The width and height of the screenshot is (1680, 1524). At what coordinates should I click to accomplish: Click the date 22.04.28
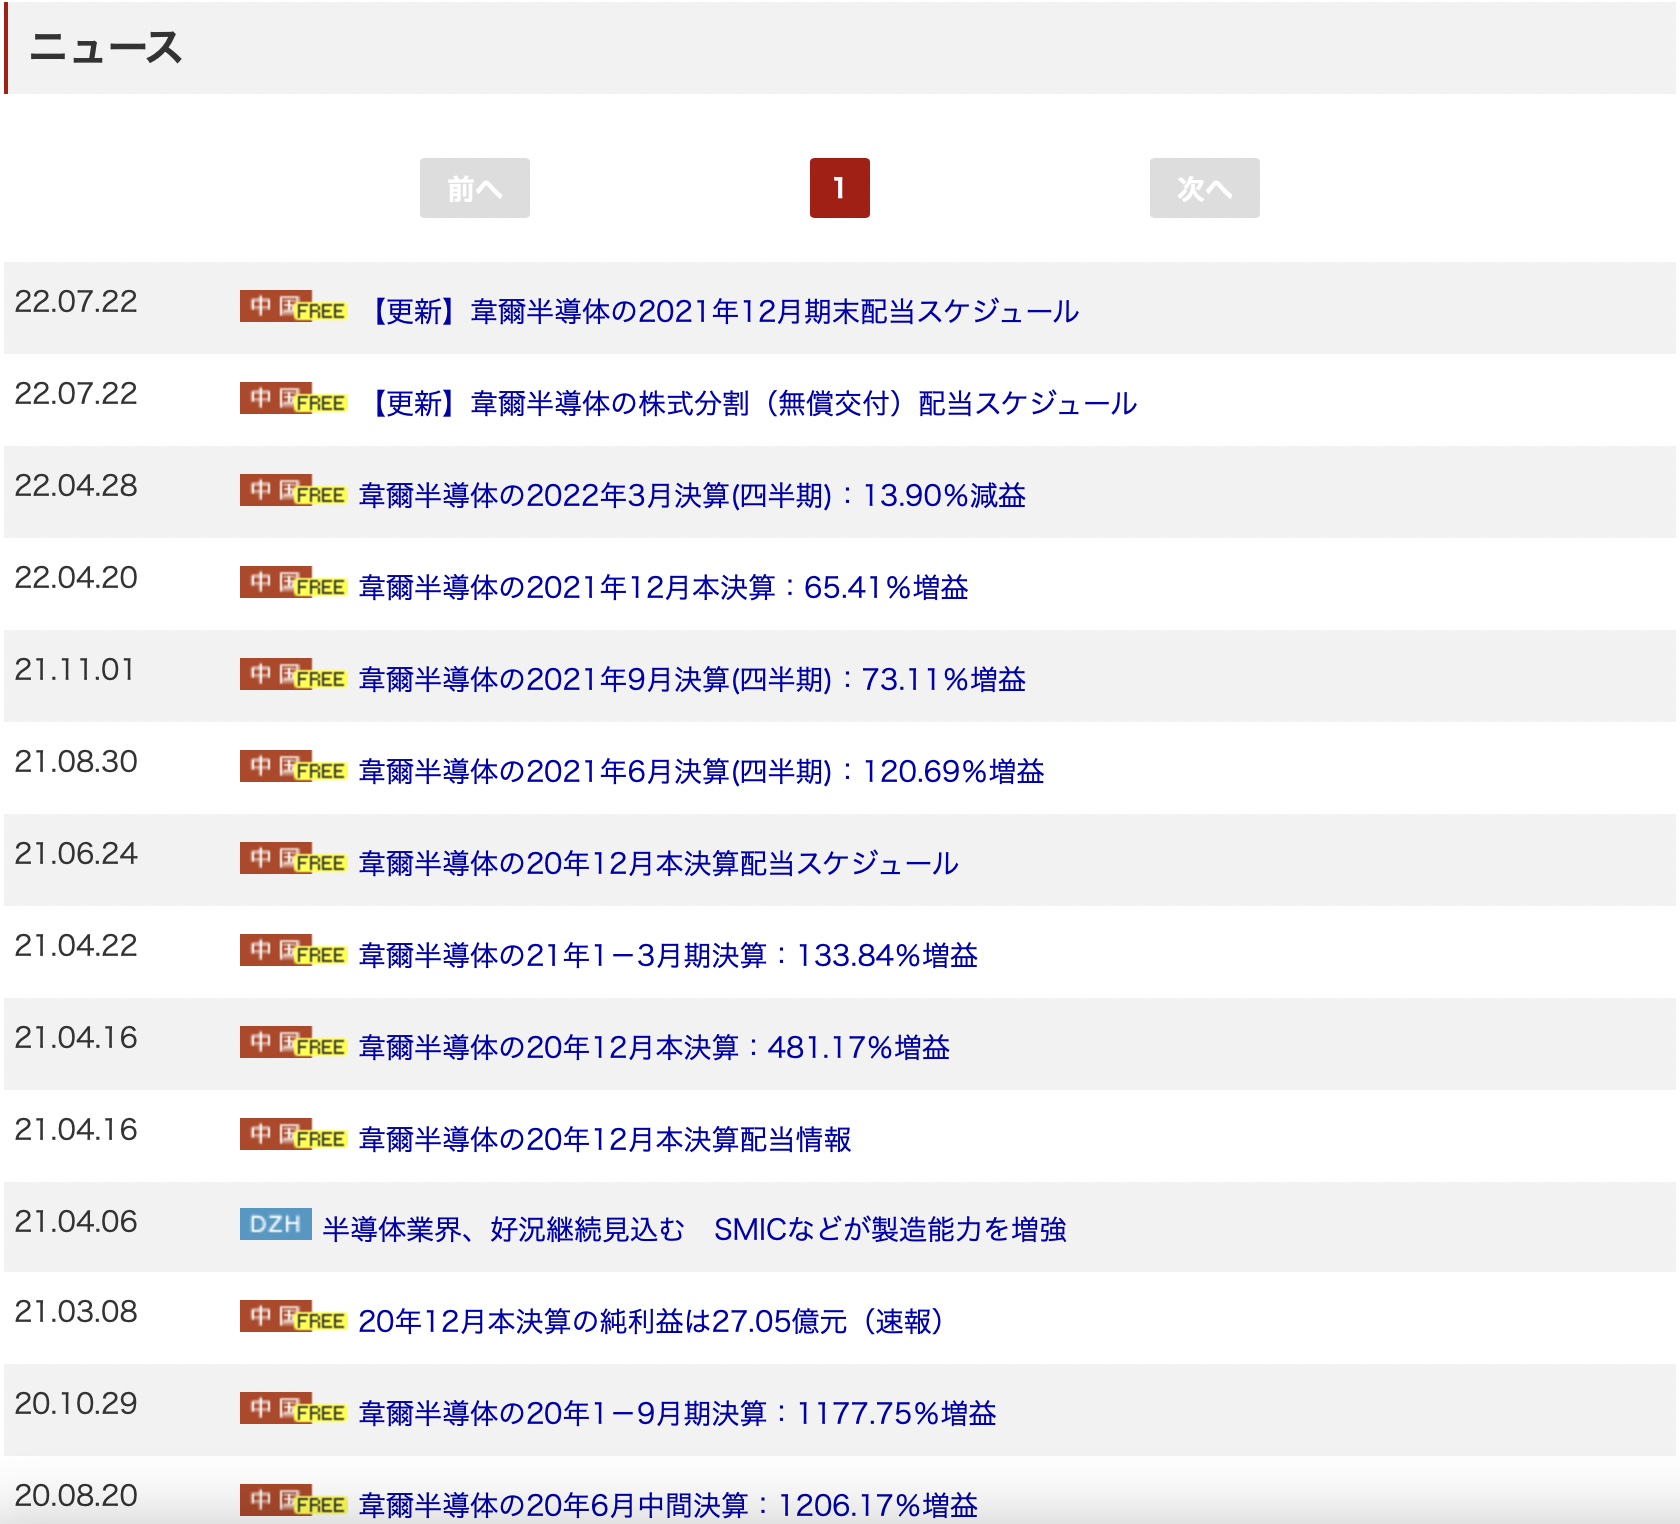click(76, 486)
